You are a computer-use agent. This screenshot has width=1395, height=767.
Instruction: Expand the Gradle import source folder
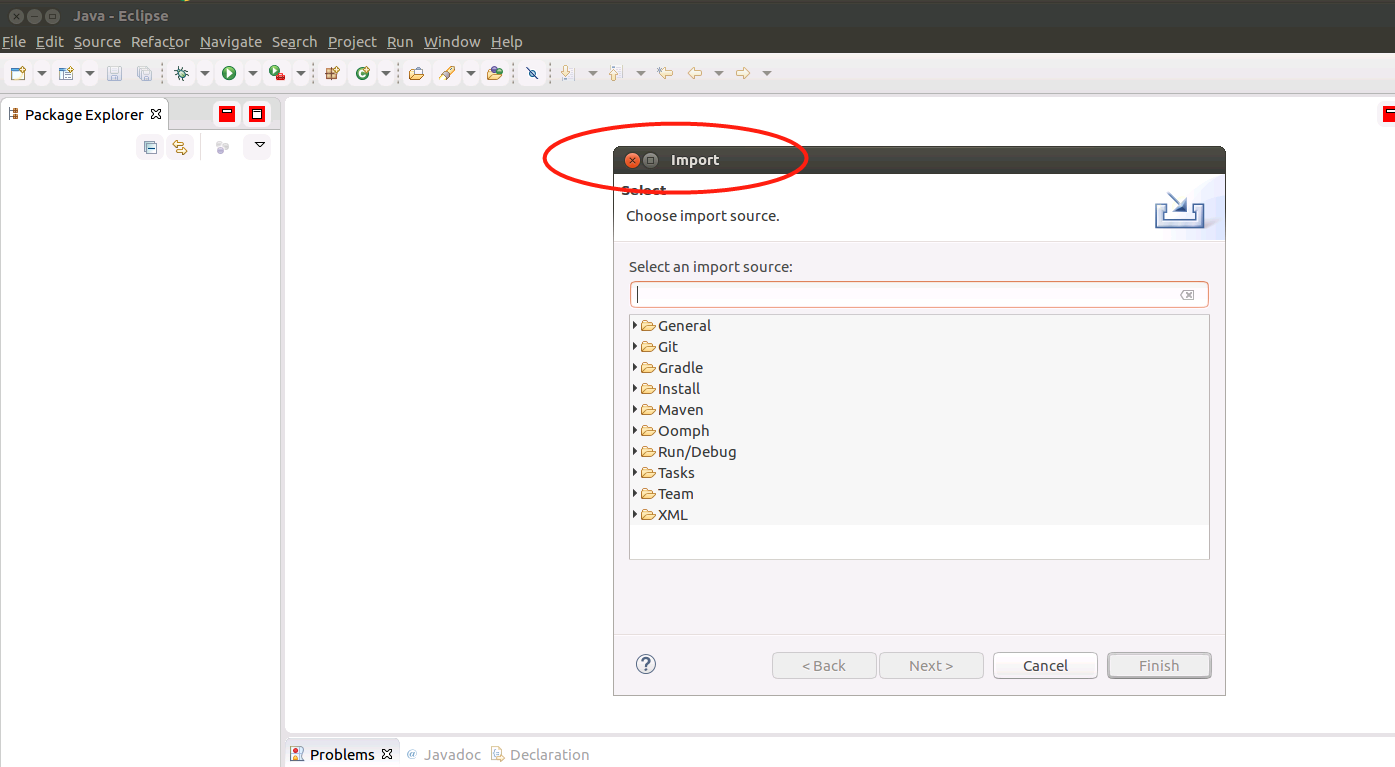tap(635, 367)
